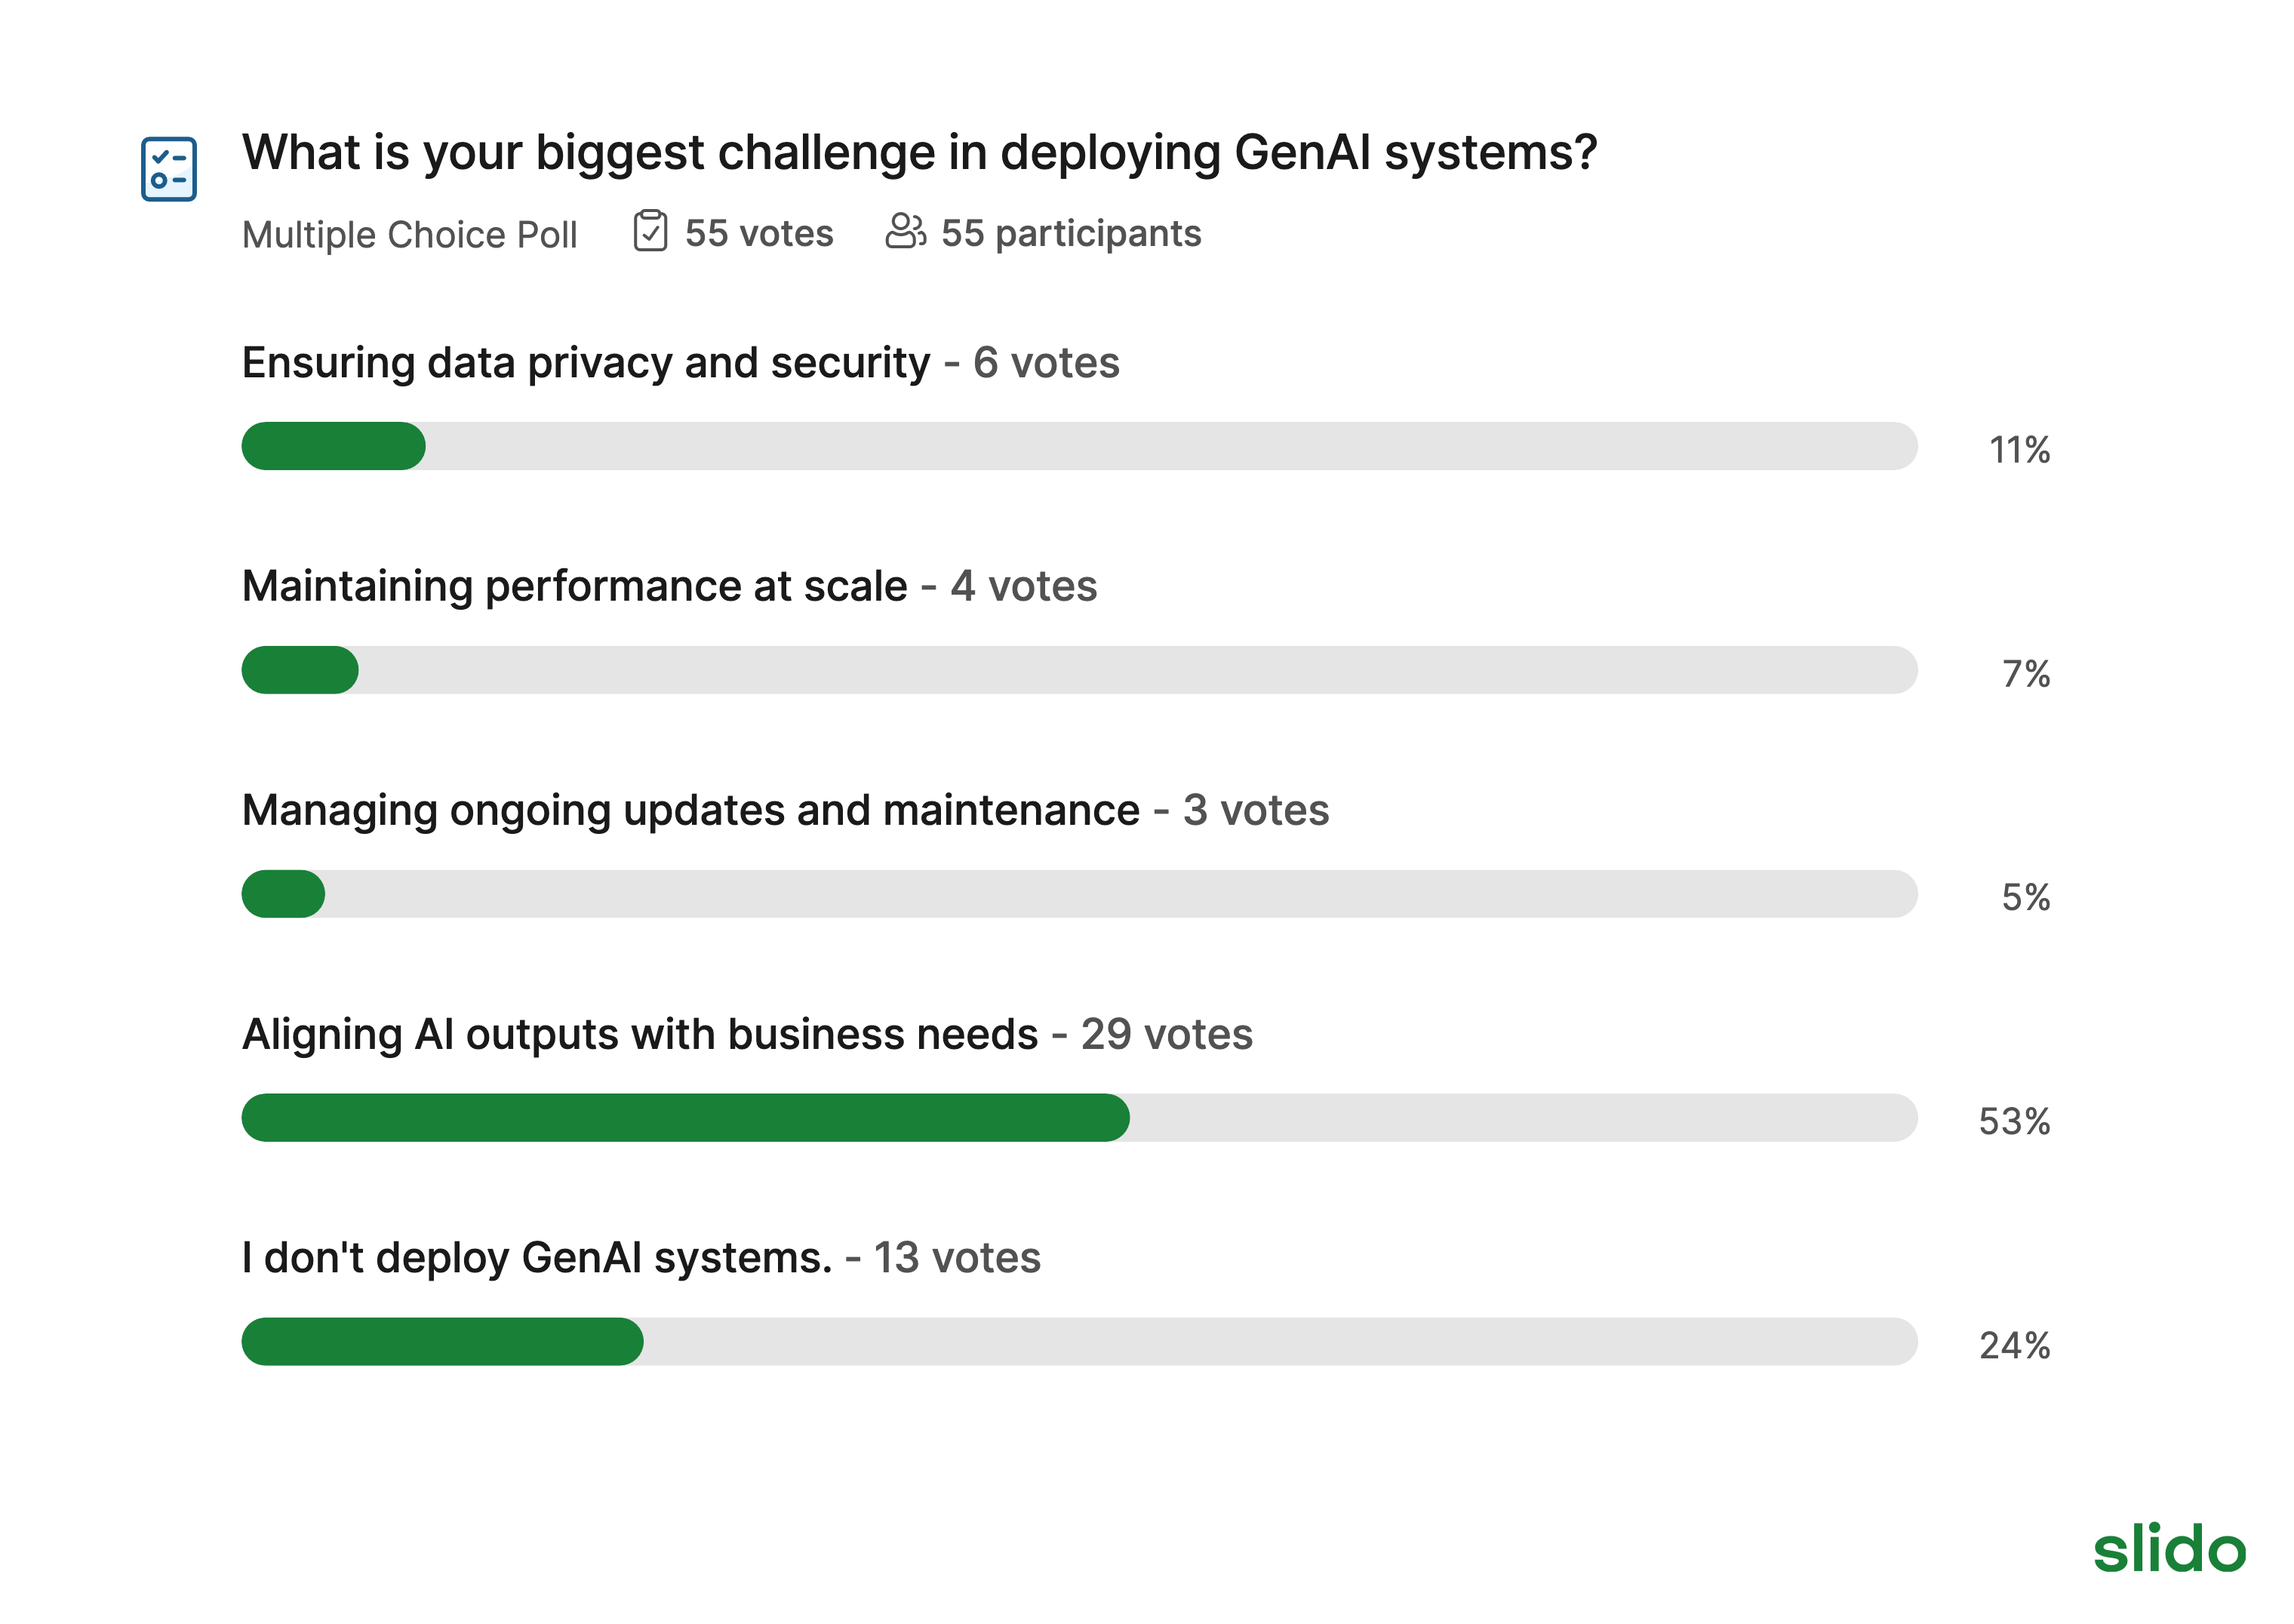Select Aligning AI outputs with business needs
This screenshot has width=2294, height=1624.
click(640, 1034)
